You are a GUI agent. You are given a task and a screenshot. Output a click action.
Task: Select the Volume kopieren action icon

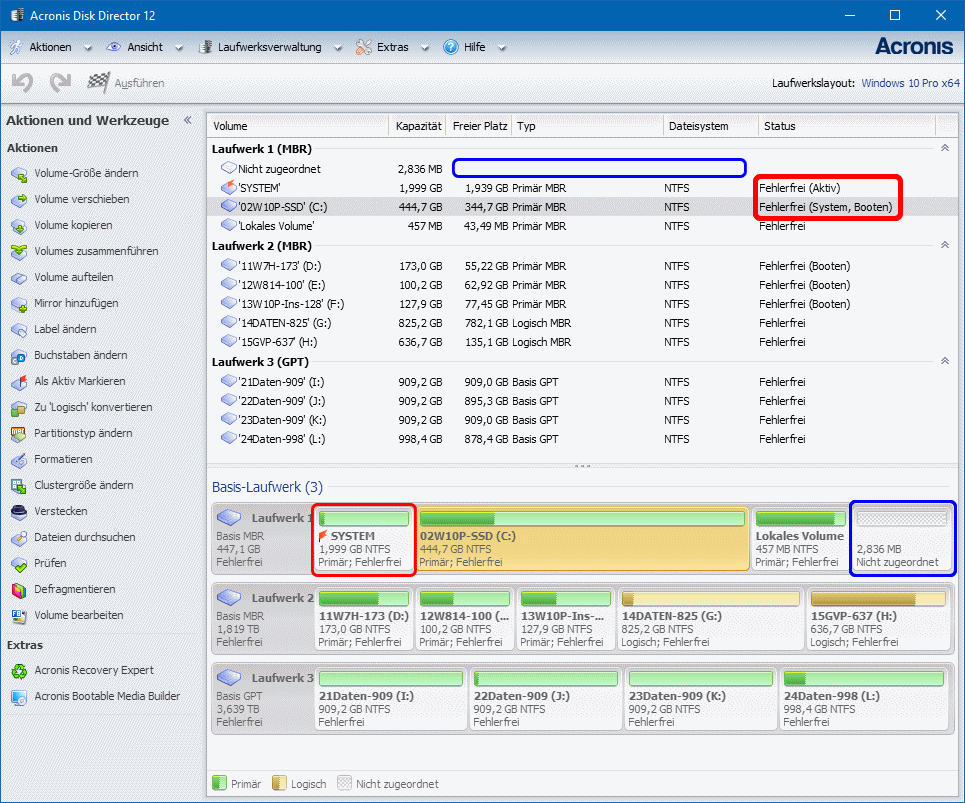[19, 226]
